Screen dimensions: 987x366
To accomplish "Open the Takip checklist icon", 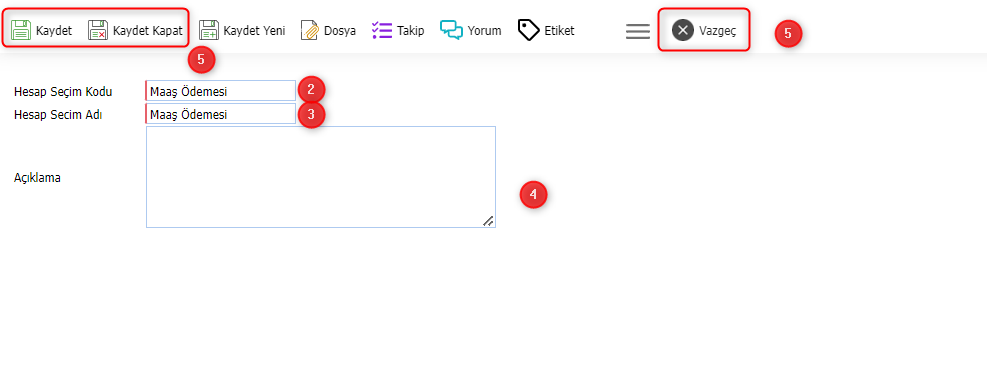I will click(382, 30).
